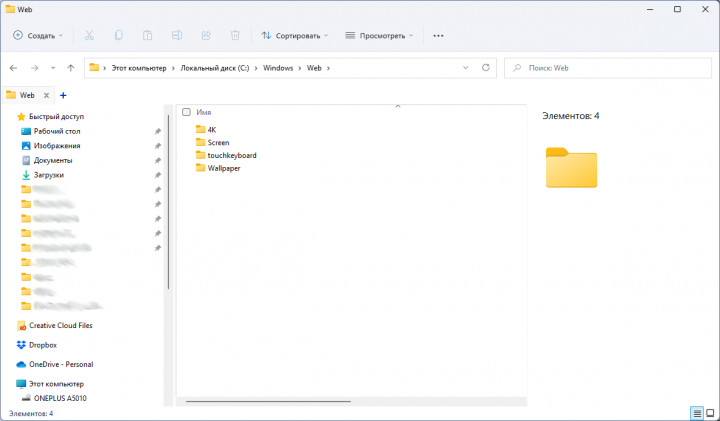Click the Delete trash icon

(x=235, y=35)
